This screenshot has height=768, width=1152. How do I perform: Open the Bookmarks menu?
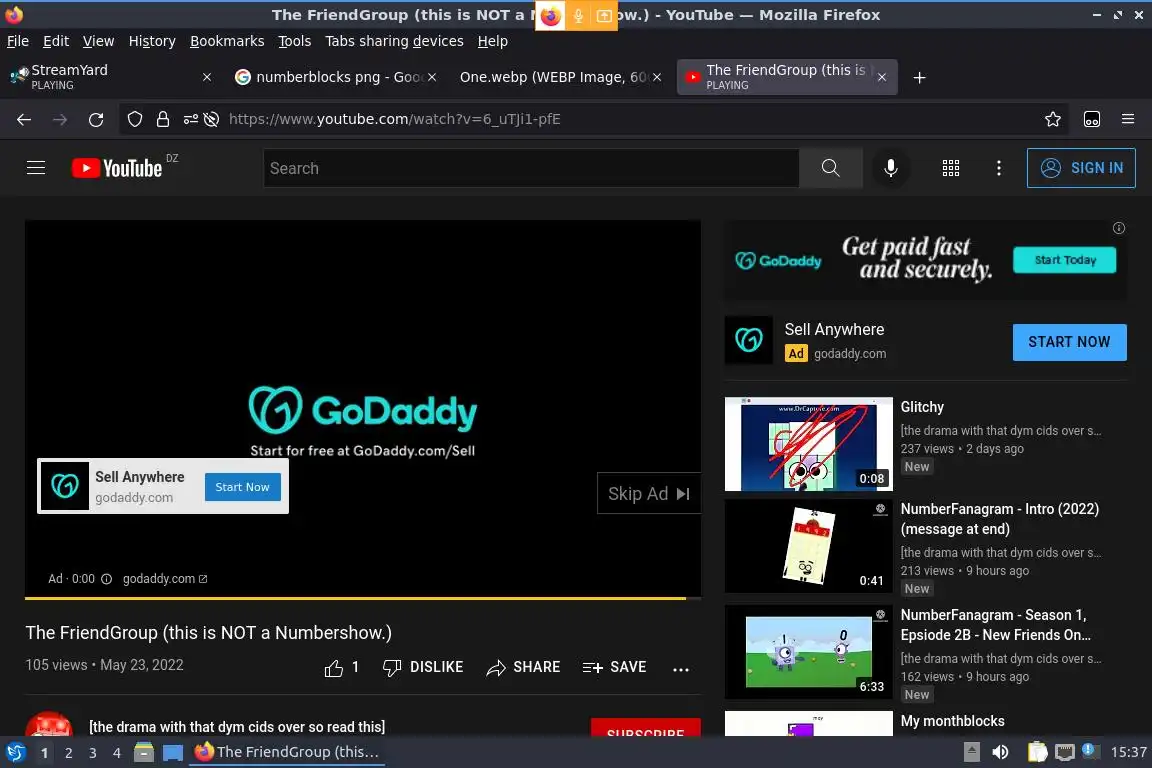[227, 41]
